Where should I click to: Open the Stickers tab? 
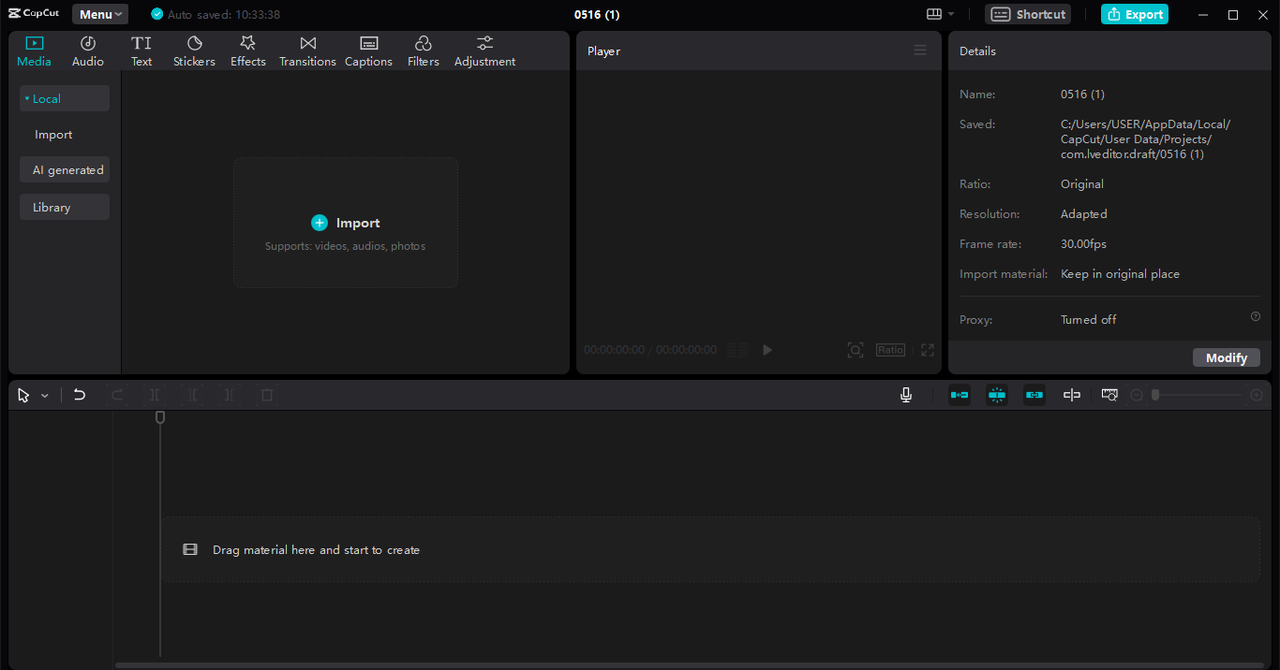point(194,51)
